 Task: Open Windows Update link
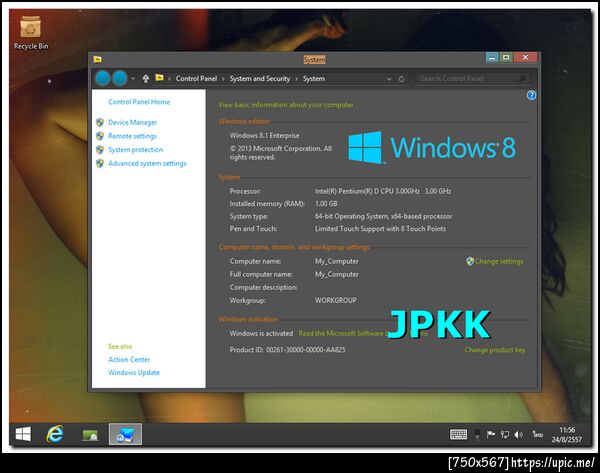(134, 373)
